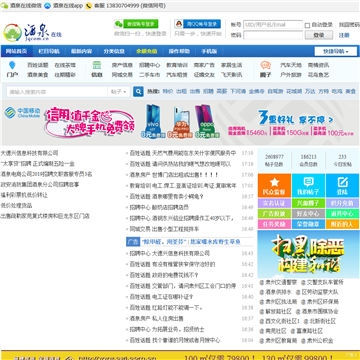Open the post 福利彩票机低价转让
360x360 pixels.
click(24, 195)
